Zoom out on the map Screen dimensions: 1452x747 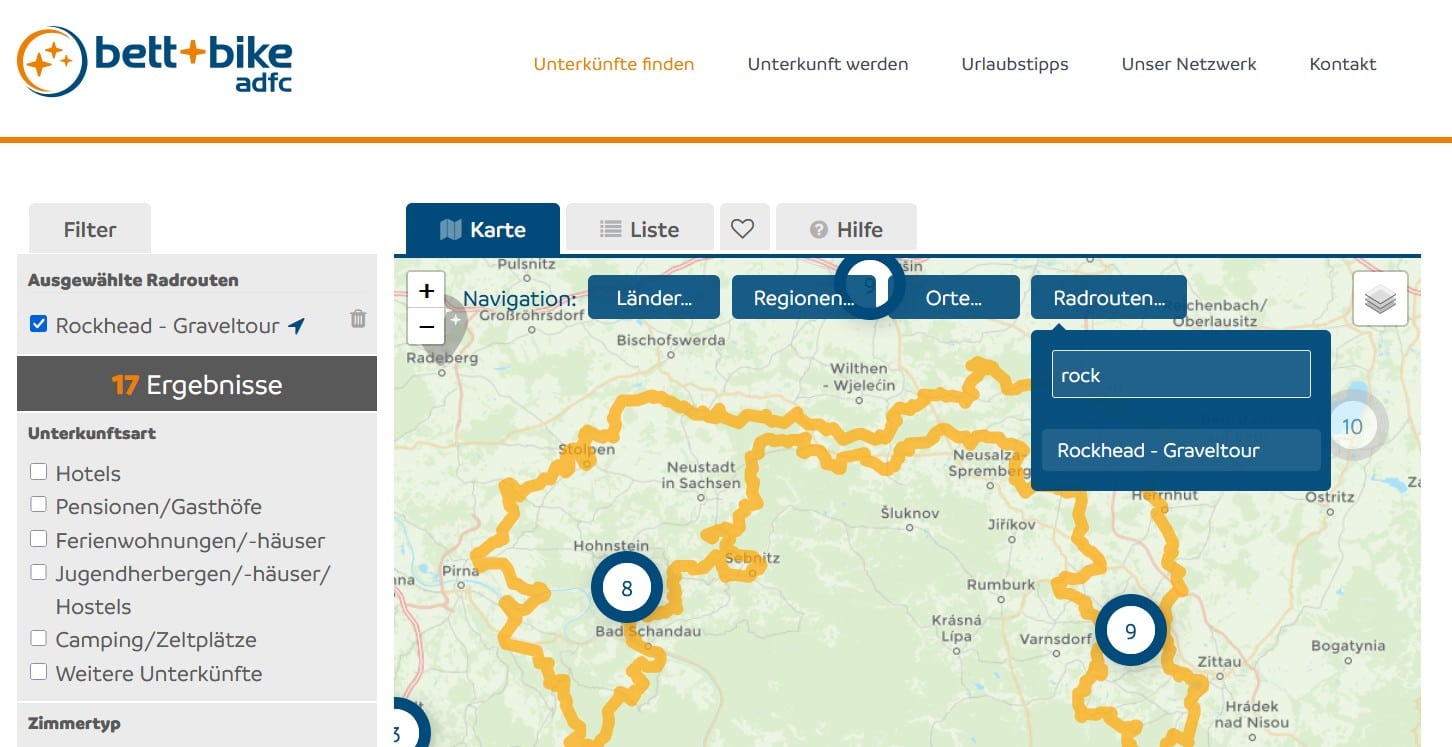click(x=426, y=326)
